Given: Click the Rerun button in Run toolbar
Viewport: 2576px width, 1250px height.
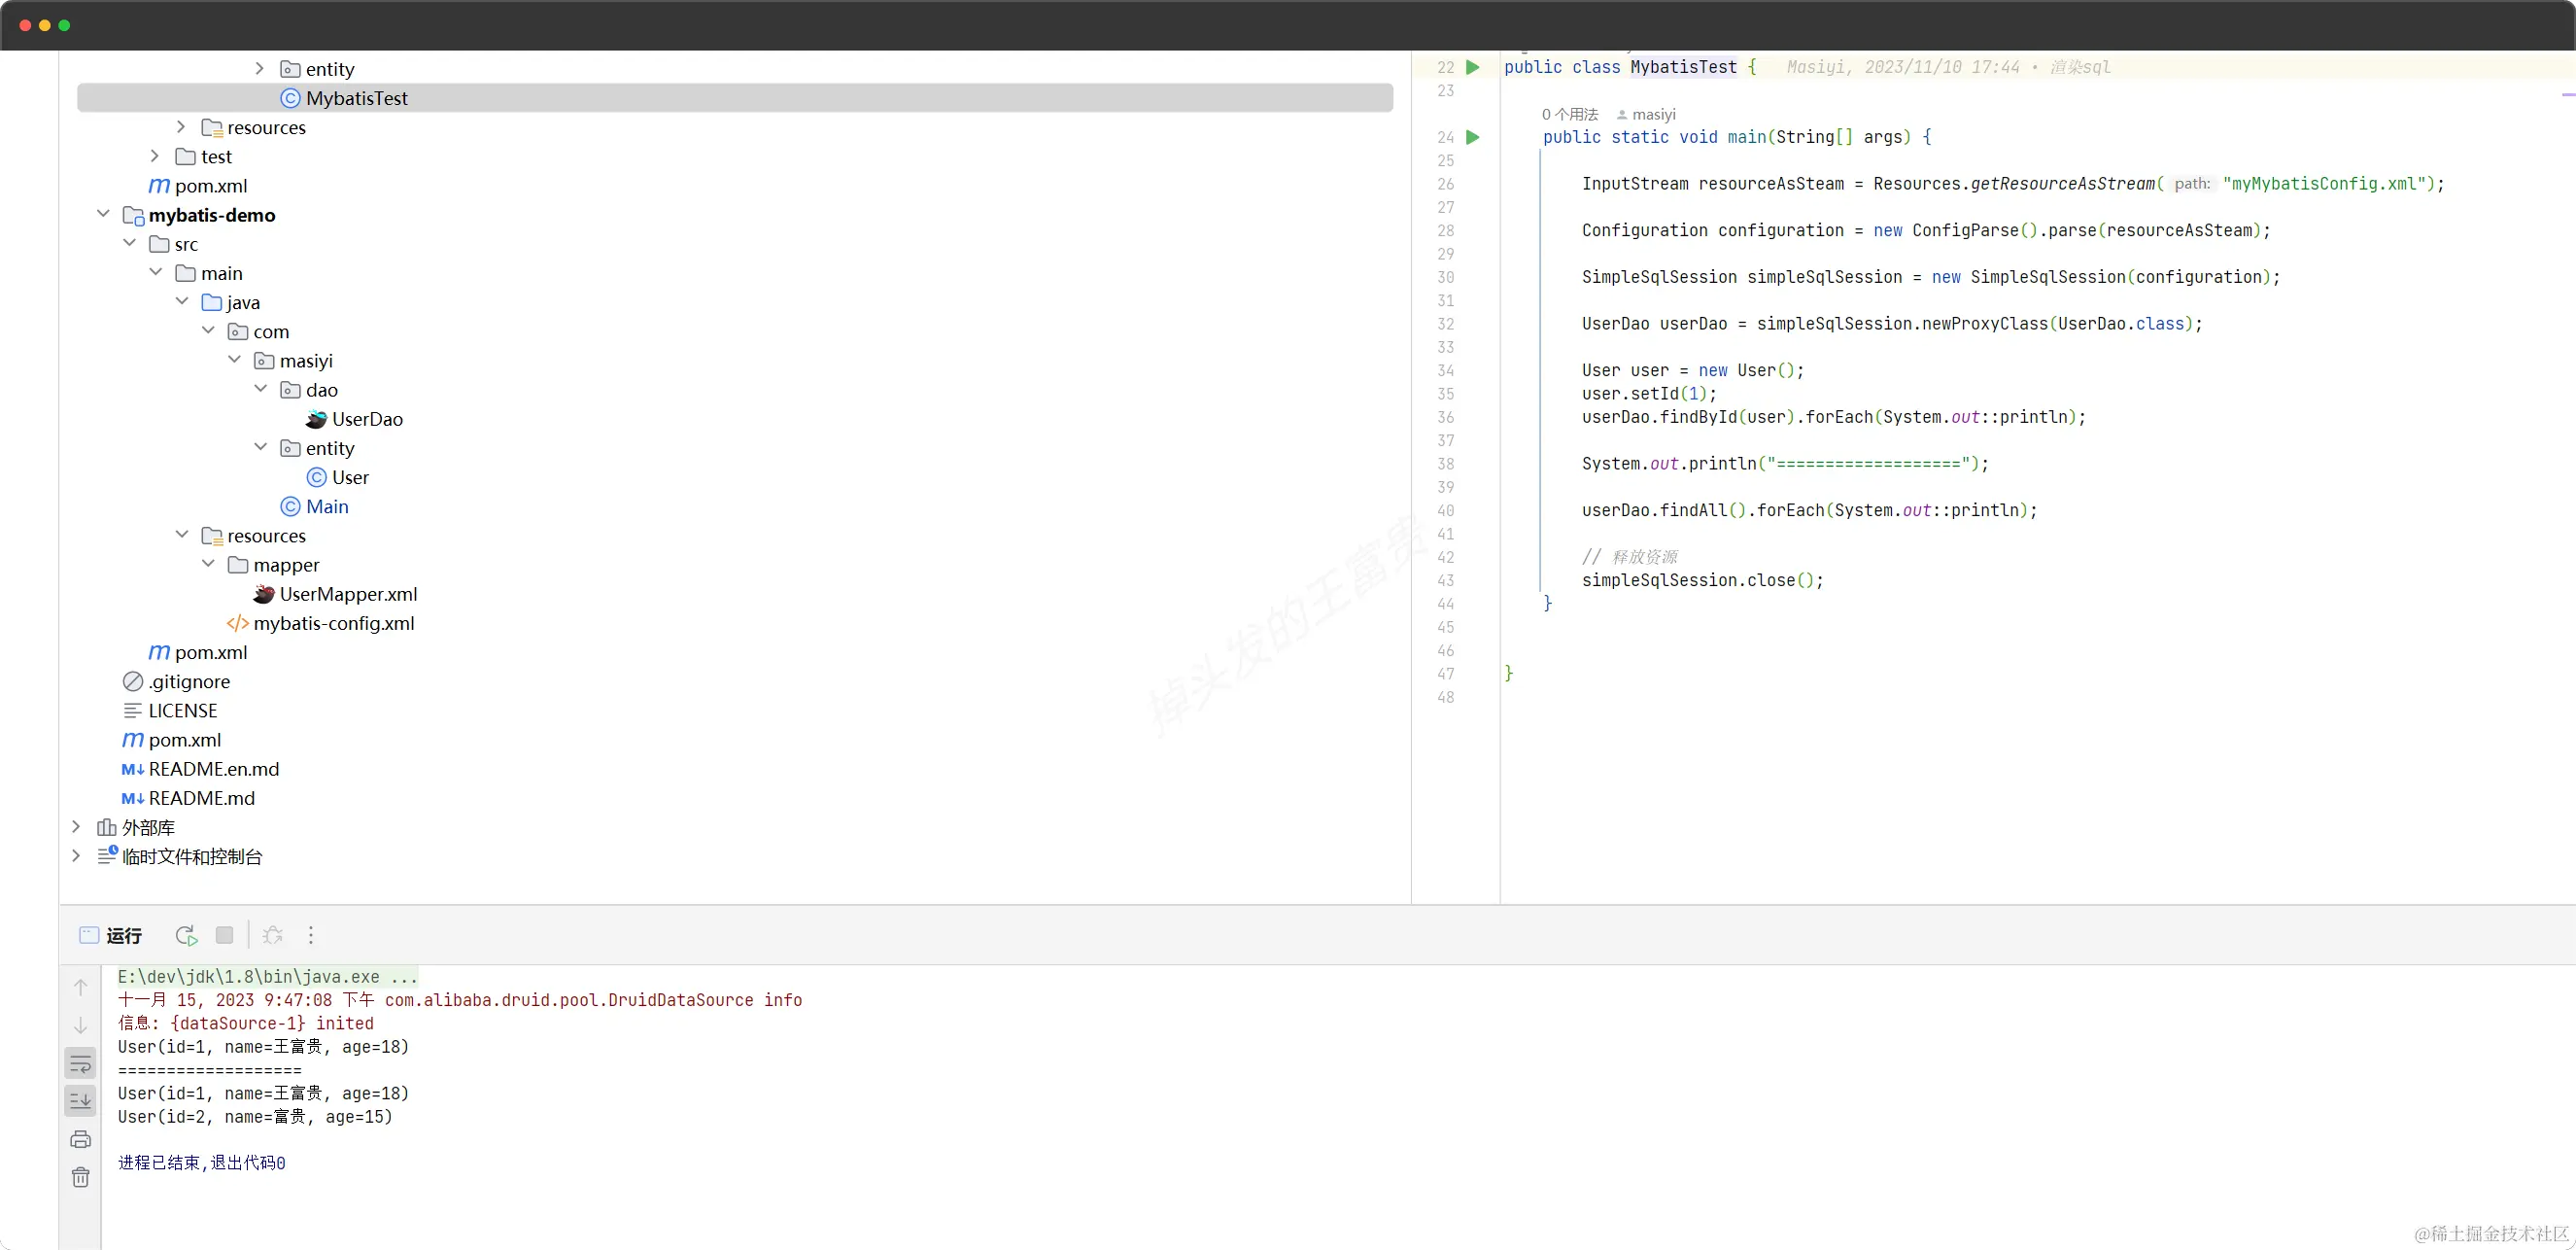Looking at the screenshot, I should click(186, 935).
